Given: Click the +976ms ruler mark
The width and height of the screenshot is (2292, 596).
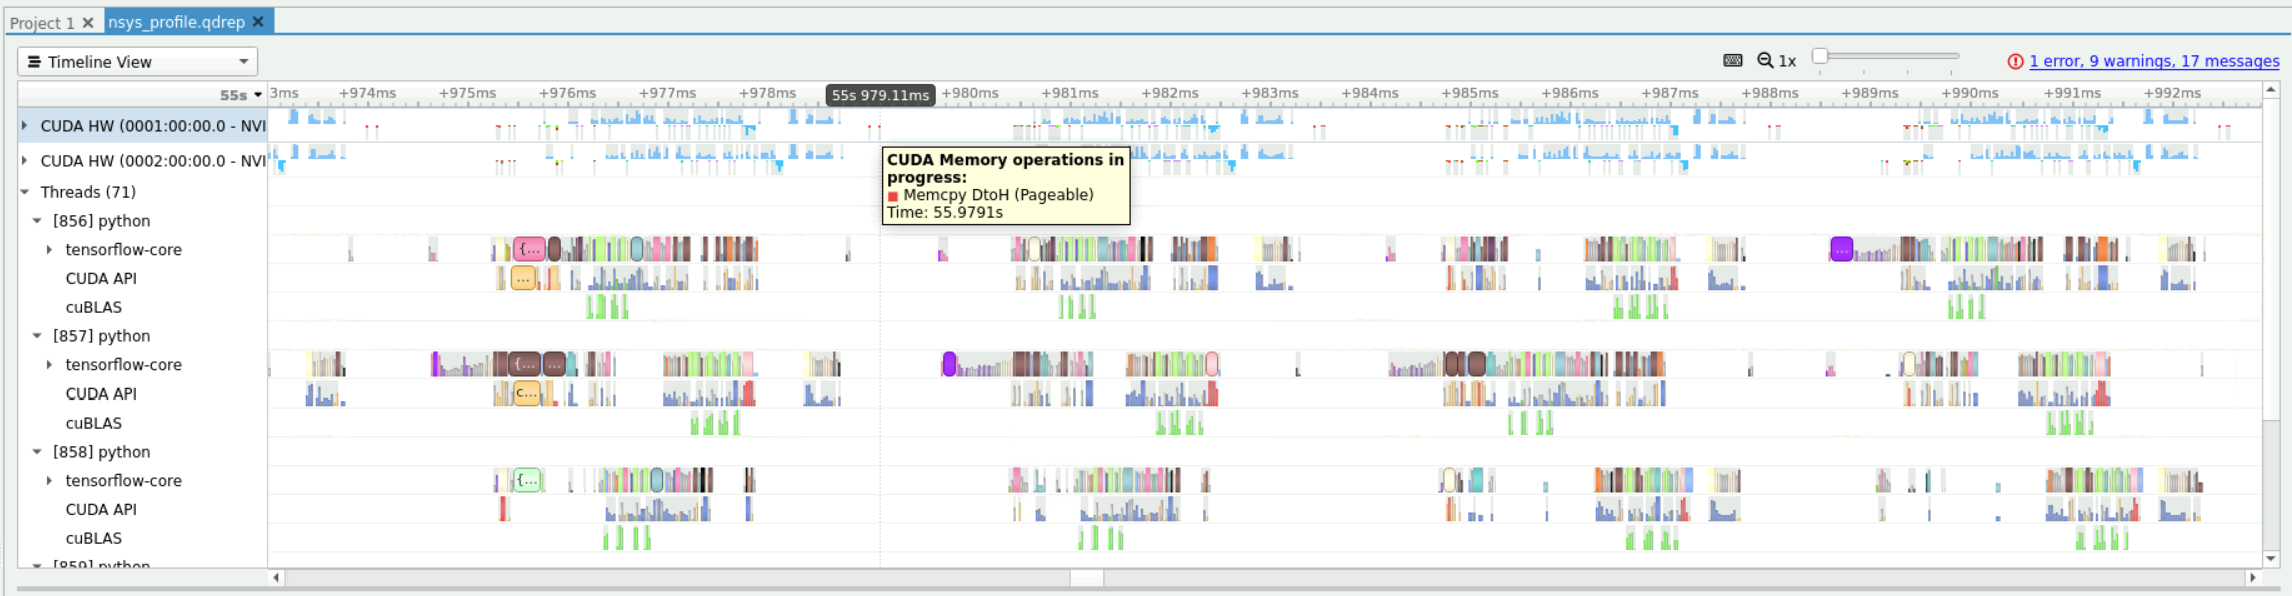Looking at the screenshot, I should 567,93.
